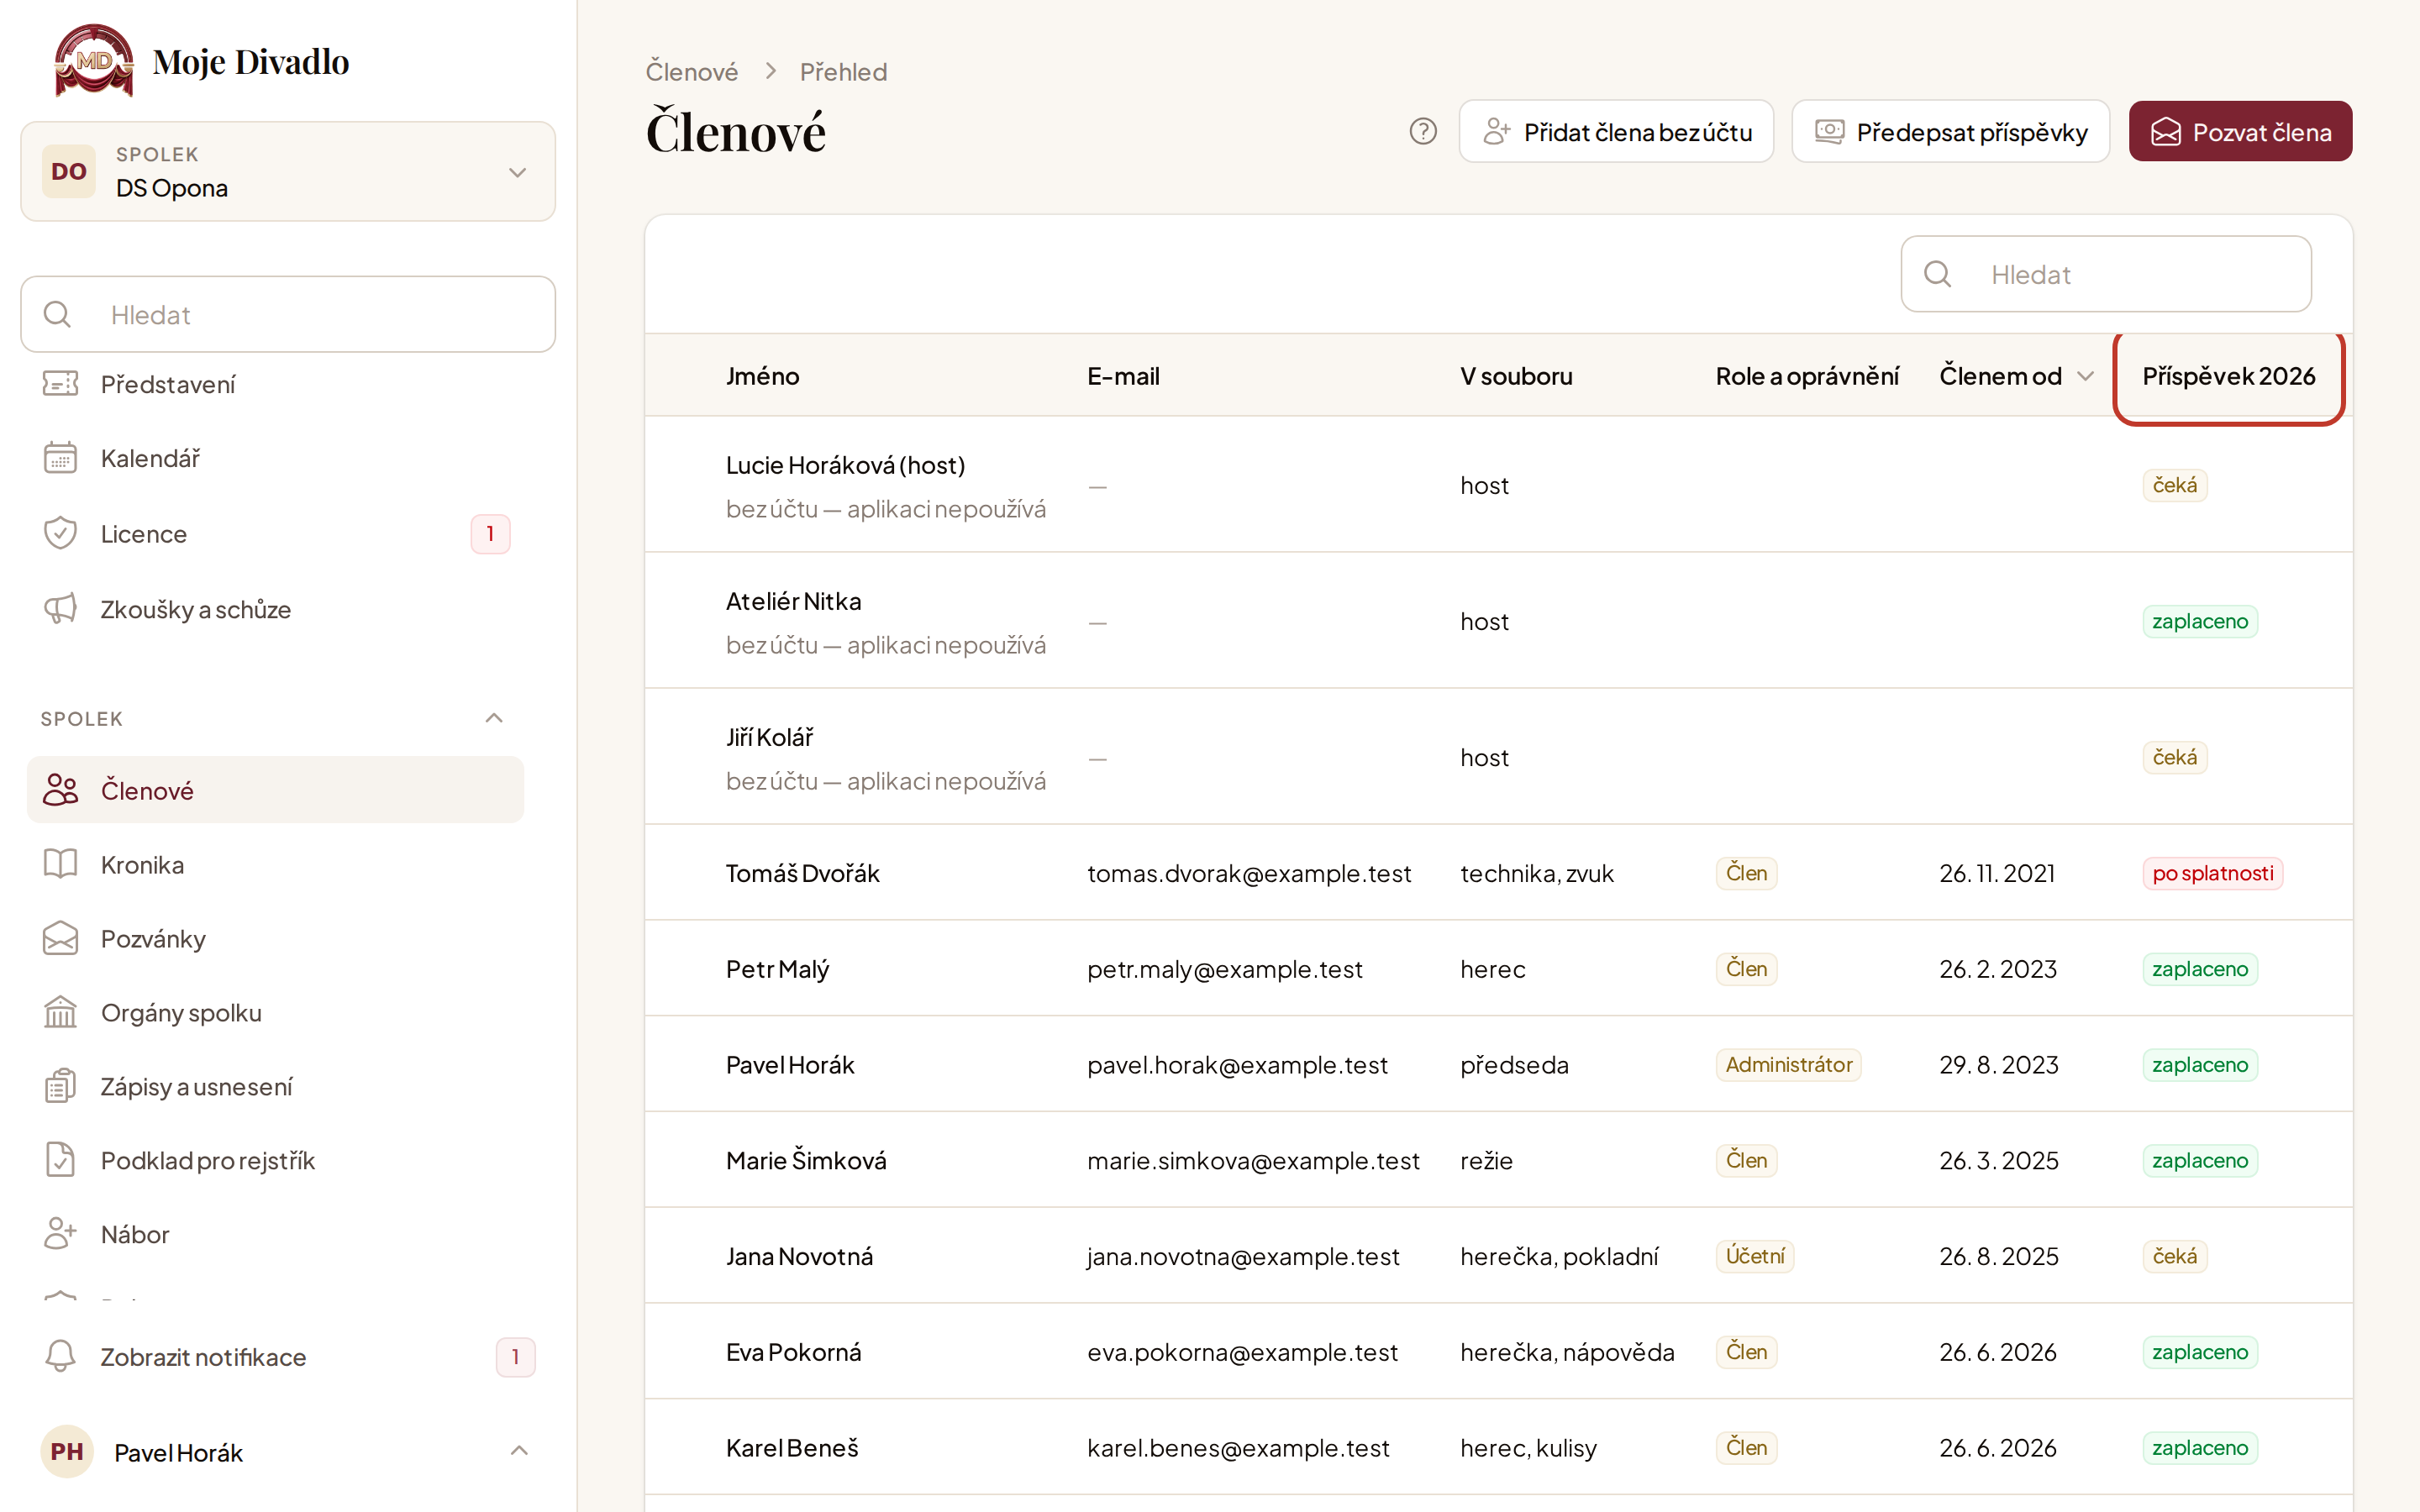Click the name Lucie Horáková (host)

(845, 465)
